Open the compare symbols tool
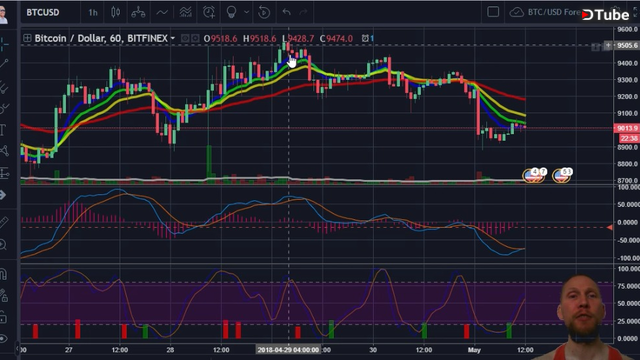Screen dimensions: 640x360 click(138, 13)
